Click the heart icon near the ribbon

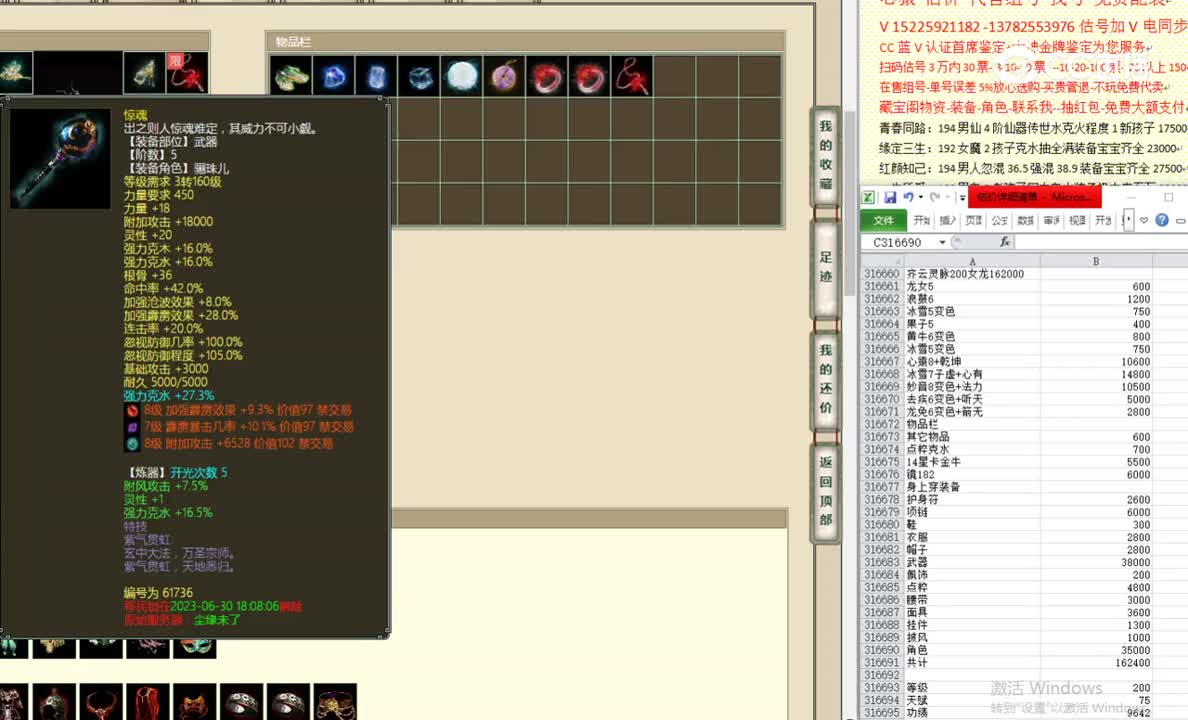coord(1143,219)
